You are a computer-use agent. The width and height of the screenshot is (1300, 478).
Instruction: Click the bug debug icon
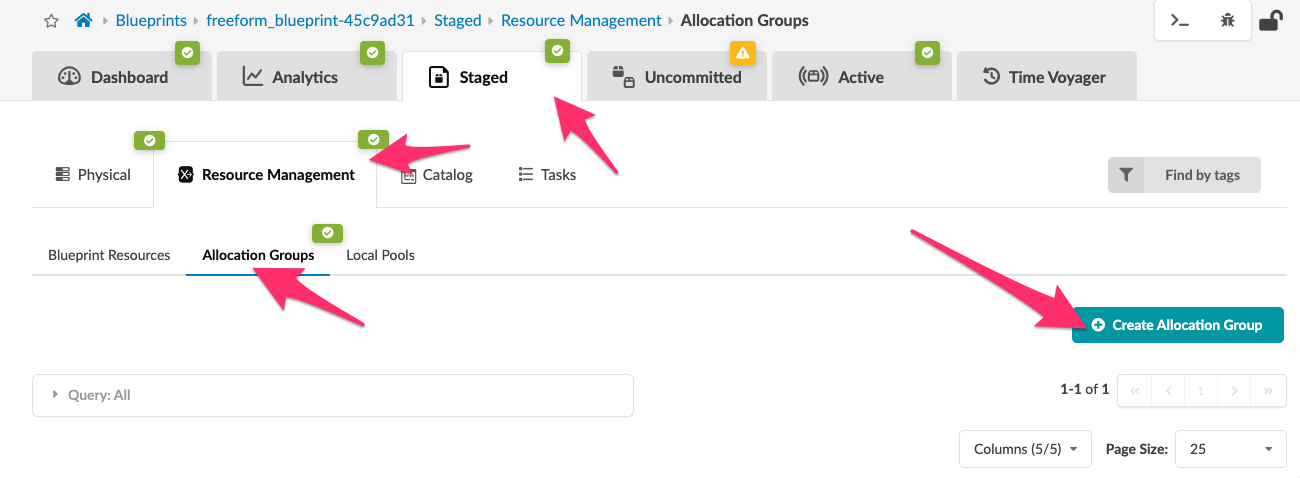click(x=1227, y=20)
